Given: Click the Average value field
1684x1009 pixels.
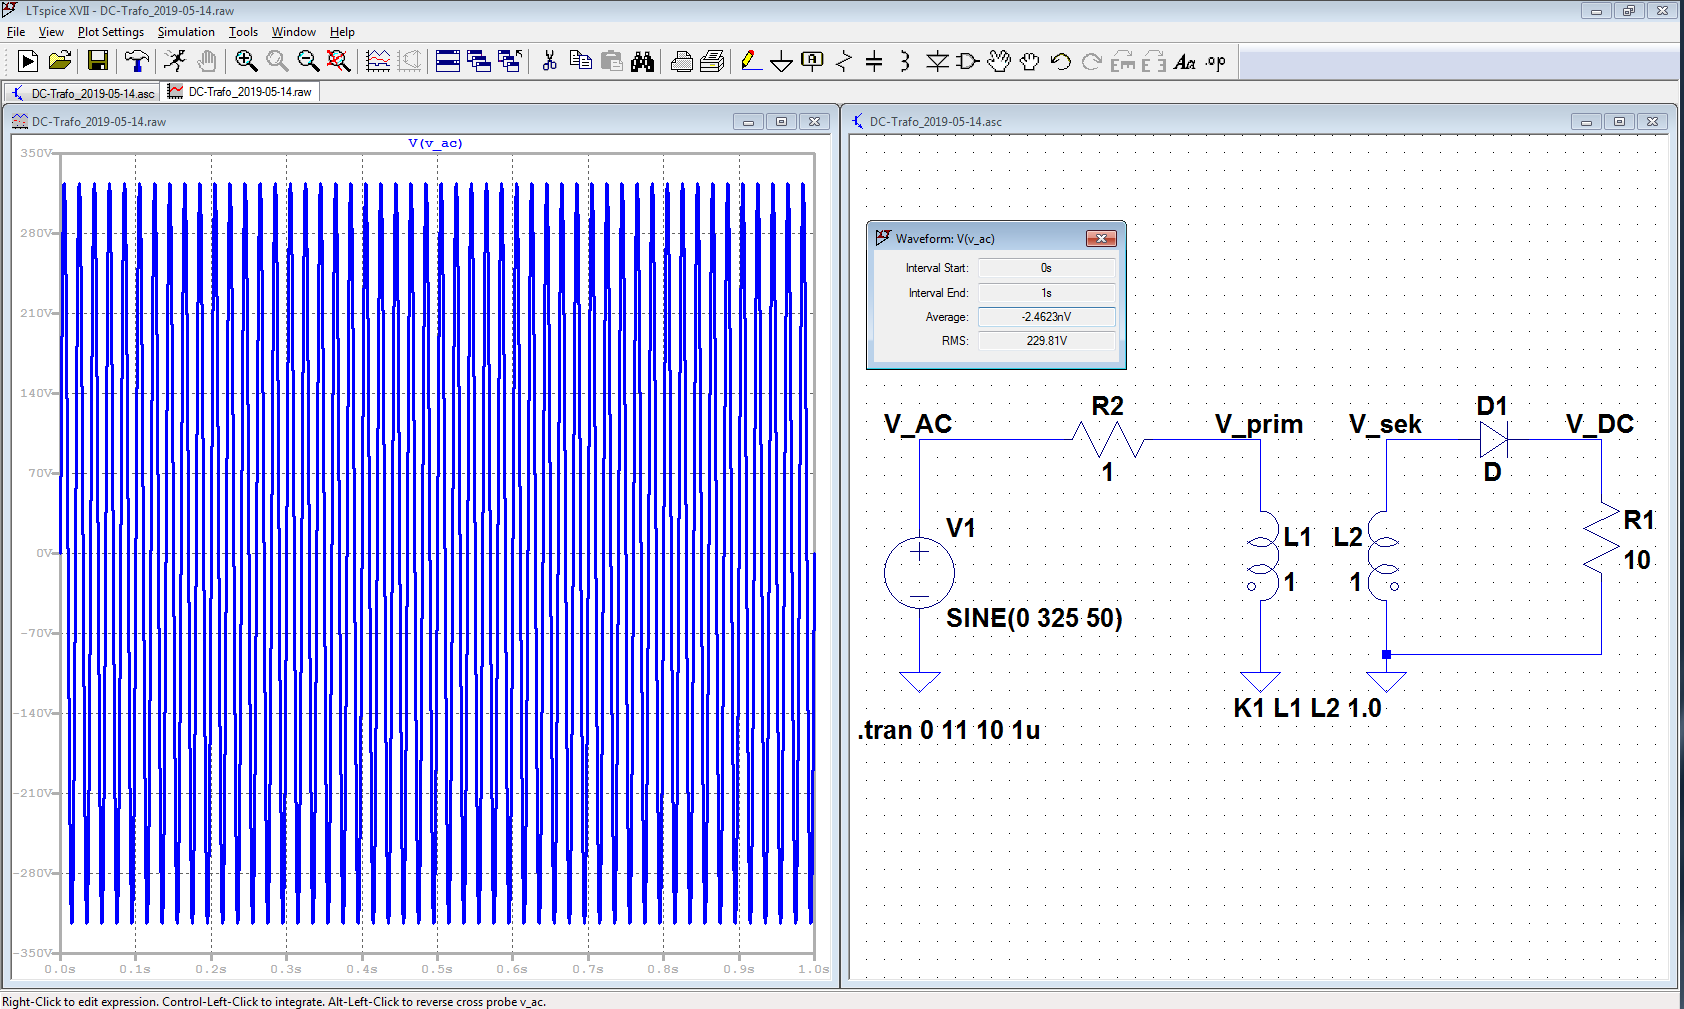Looking at the screenshot, I should point(1046,317).
